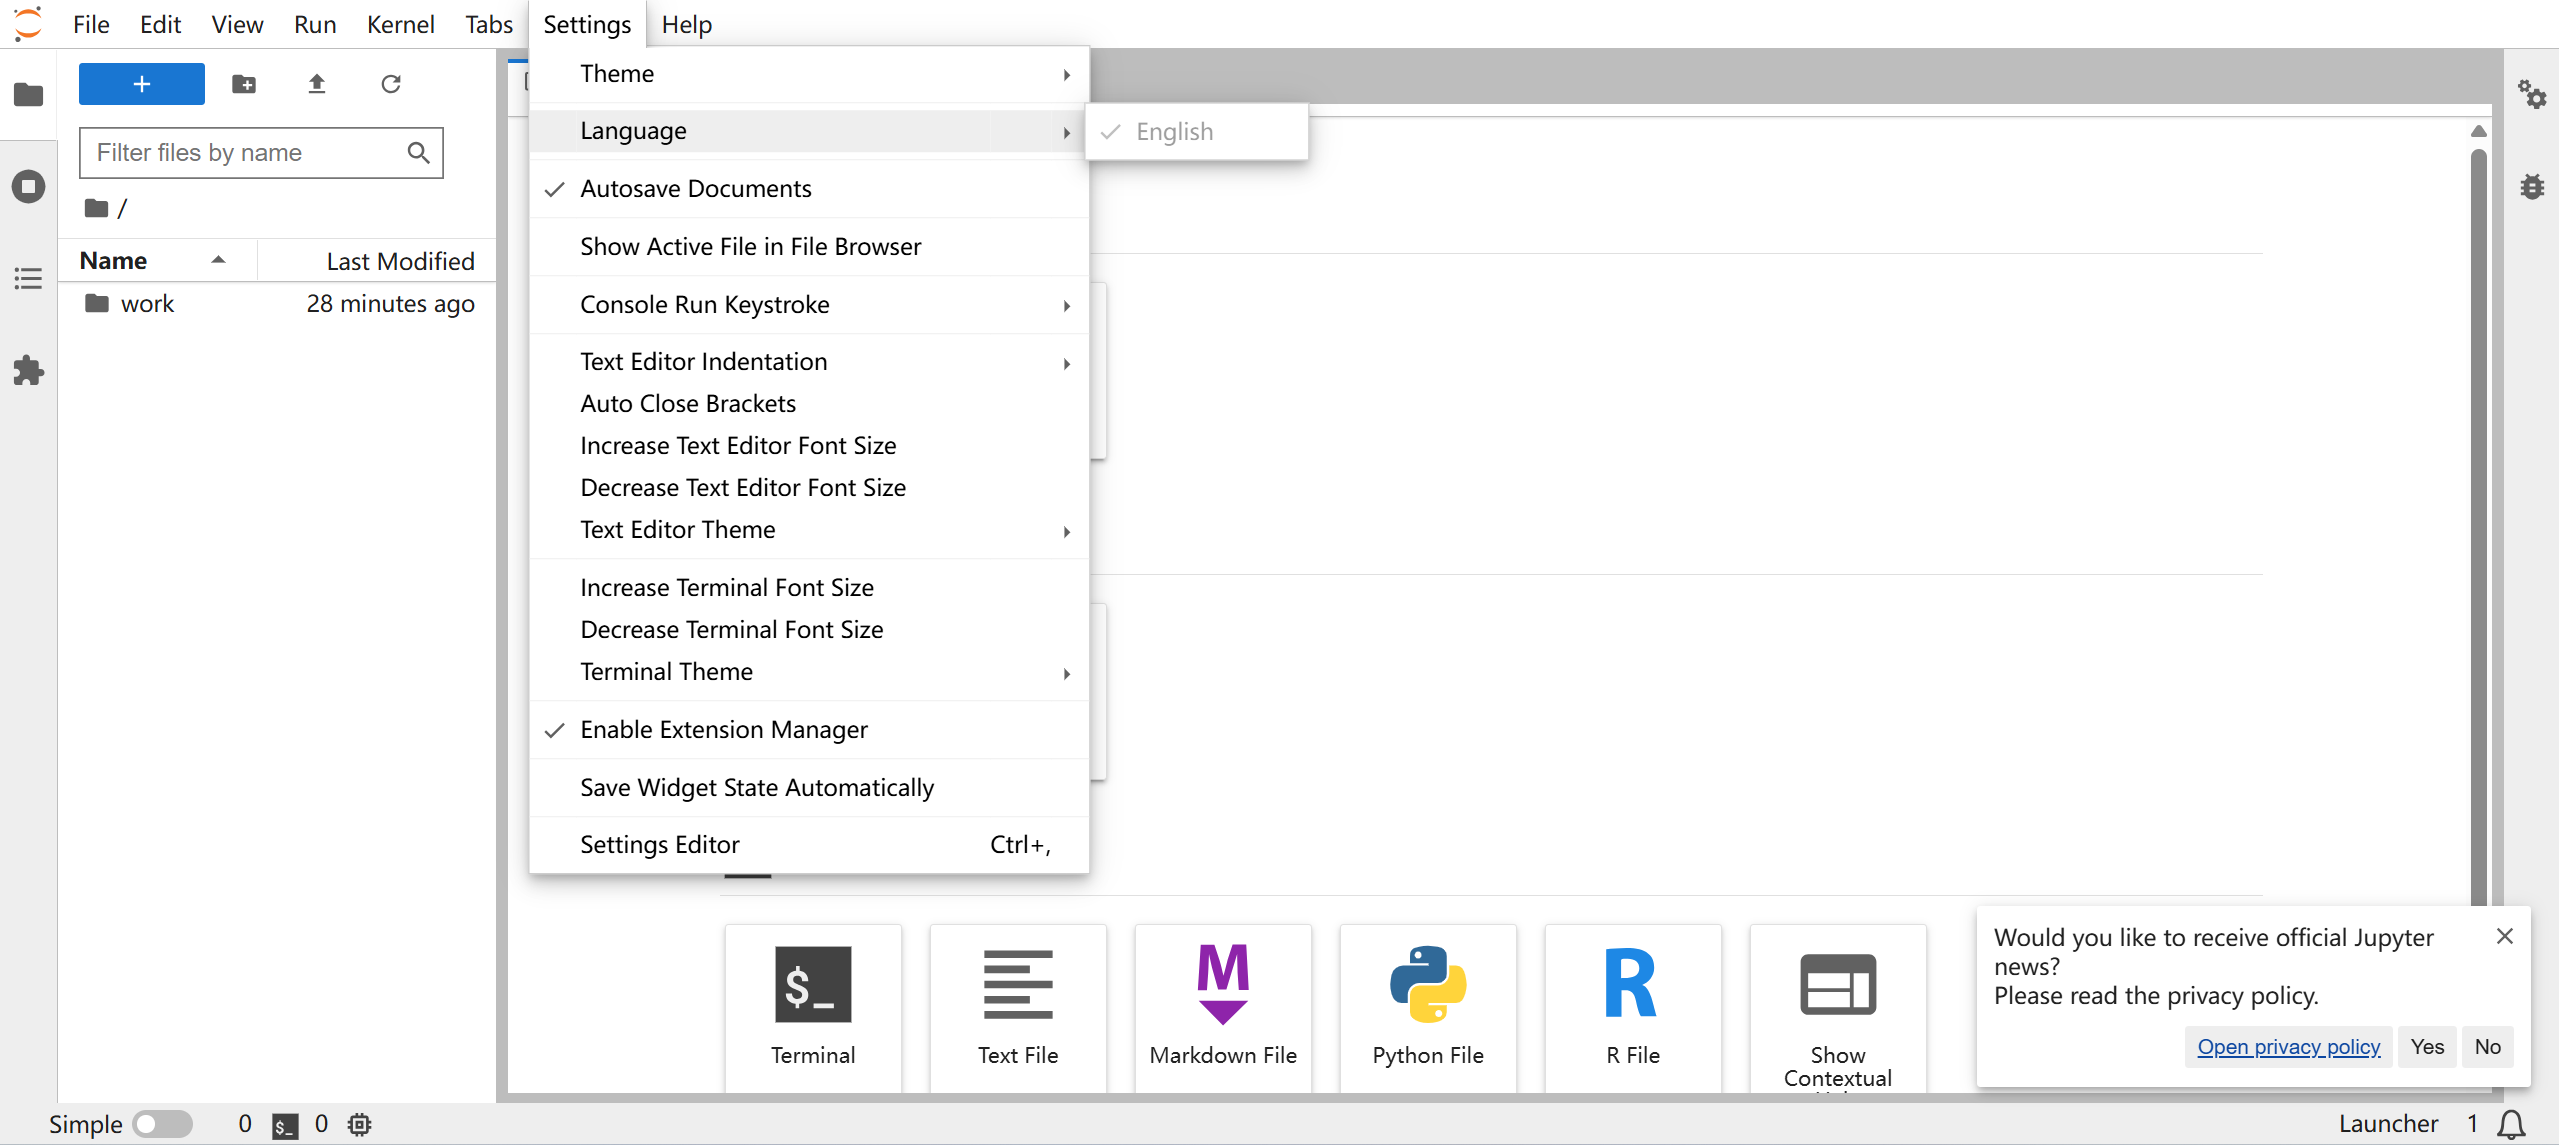
Task: Open the Table of Contents sidebar icon
Action: pos(28,279)
